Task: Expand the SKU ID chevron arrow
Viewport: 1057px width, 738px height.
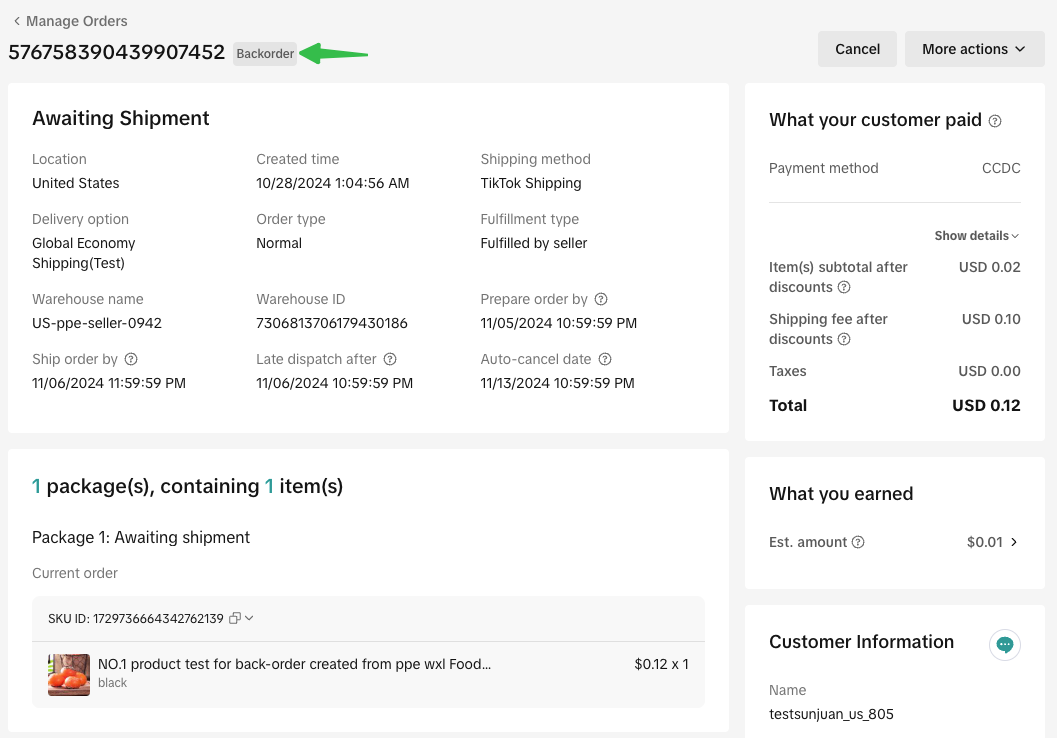Action: point(249,618)
